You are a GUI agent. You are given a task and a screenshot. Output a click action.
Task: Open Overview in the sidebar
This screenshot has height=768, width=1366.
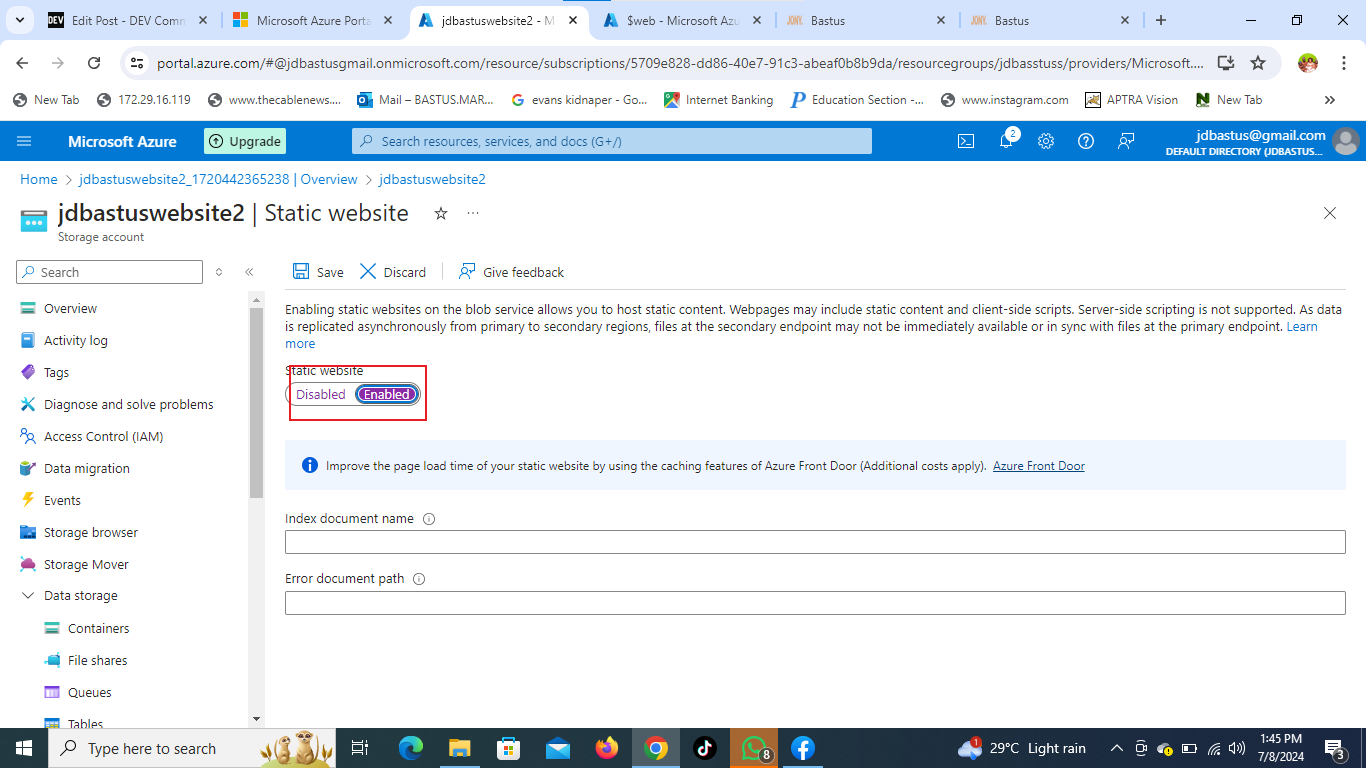click(x=70, y=309)
